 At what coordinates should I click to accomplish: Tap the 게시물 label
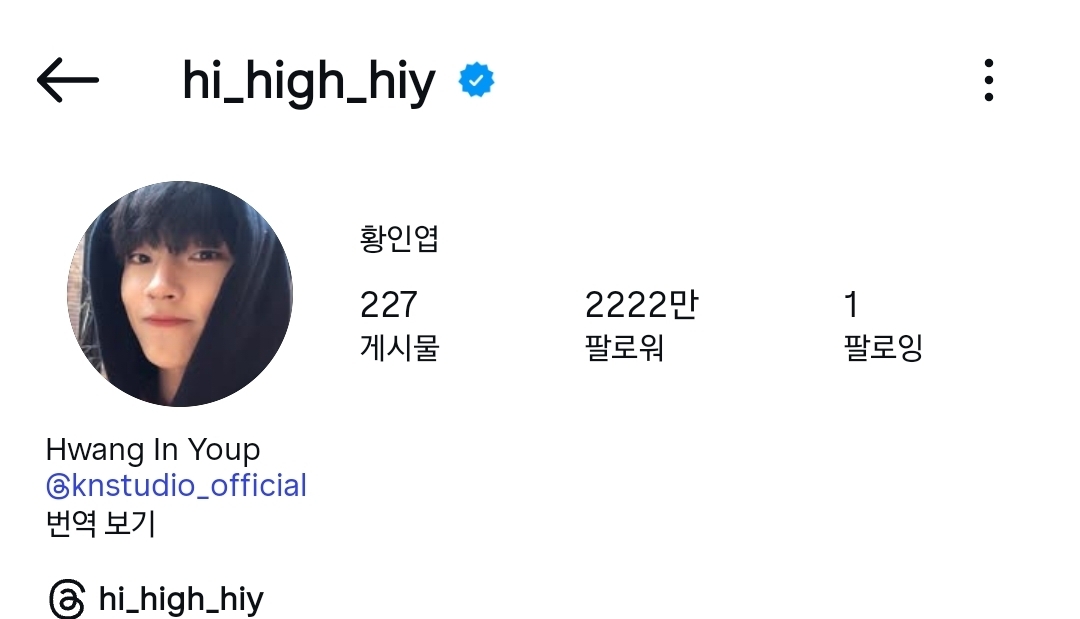[x=399, y=347]
